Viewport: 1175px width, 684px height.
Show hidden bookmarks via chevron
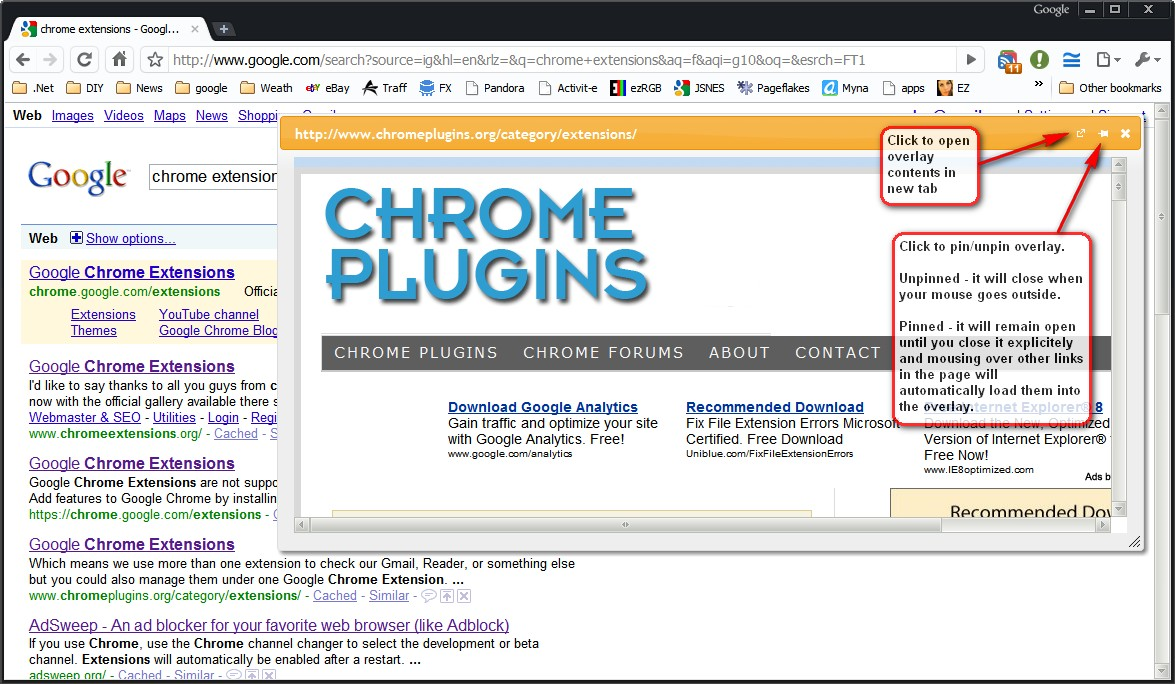point(1038,85)
